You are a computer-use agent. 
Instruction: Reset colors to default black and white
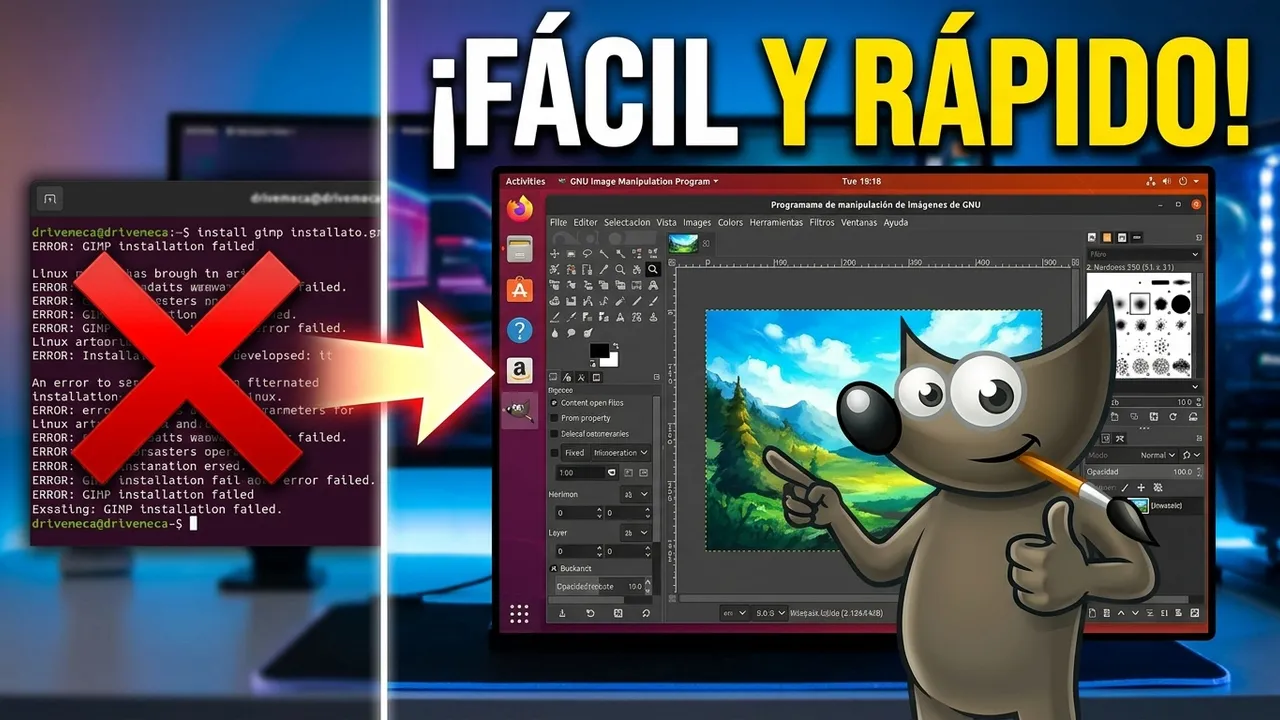click(x=593, y=363)
